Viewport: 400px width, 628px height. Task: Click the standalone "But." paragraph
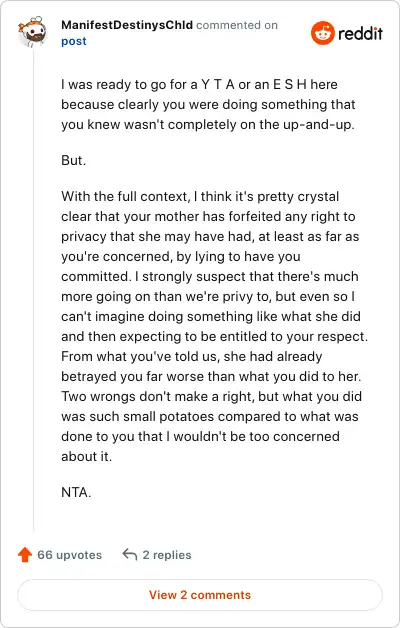tap(74, 160)
